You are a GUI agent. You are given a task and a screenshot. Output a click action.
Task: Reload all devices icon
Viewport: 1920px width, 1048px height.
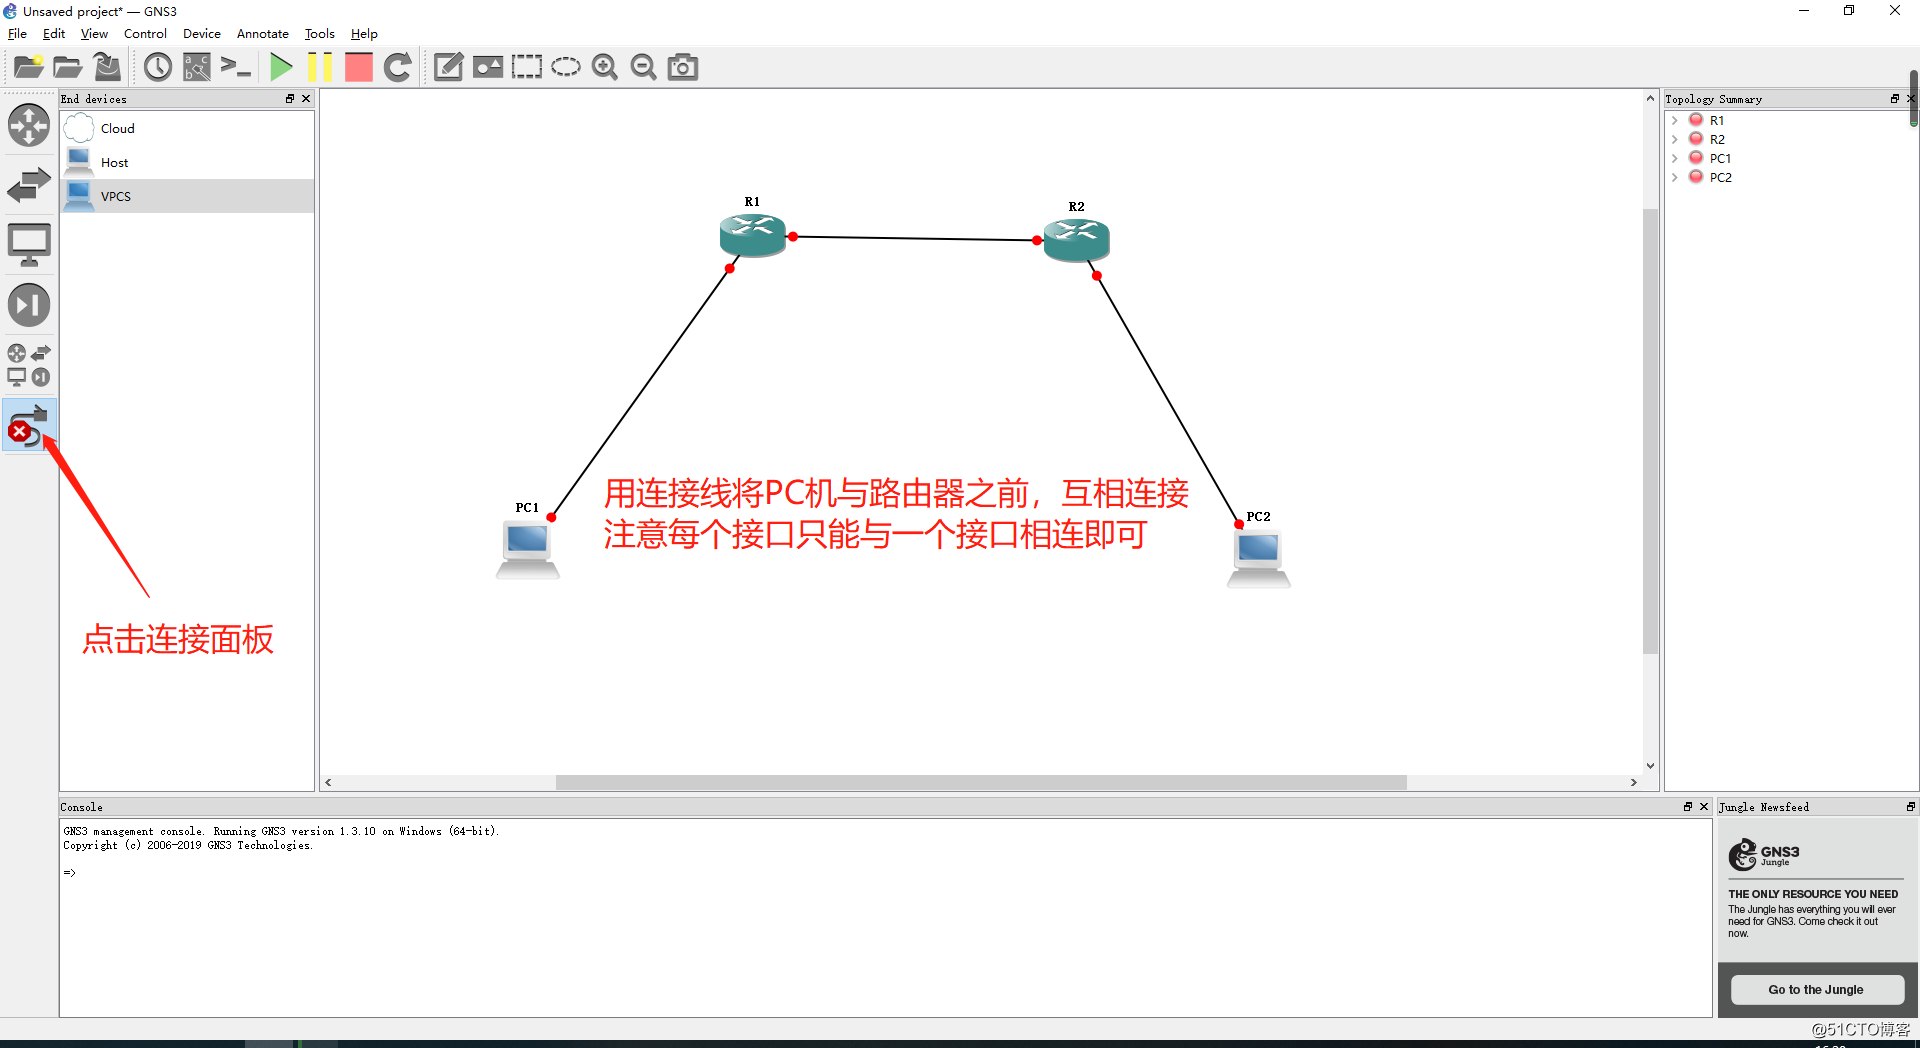coord(398,67)
